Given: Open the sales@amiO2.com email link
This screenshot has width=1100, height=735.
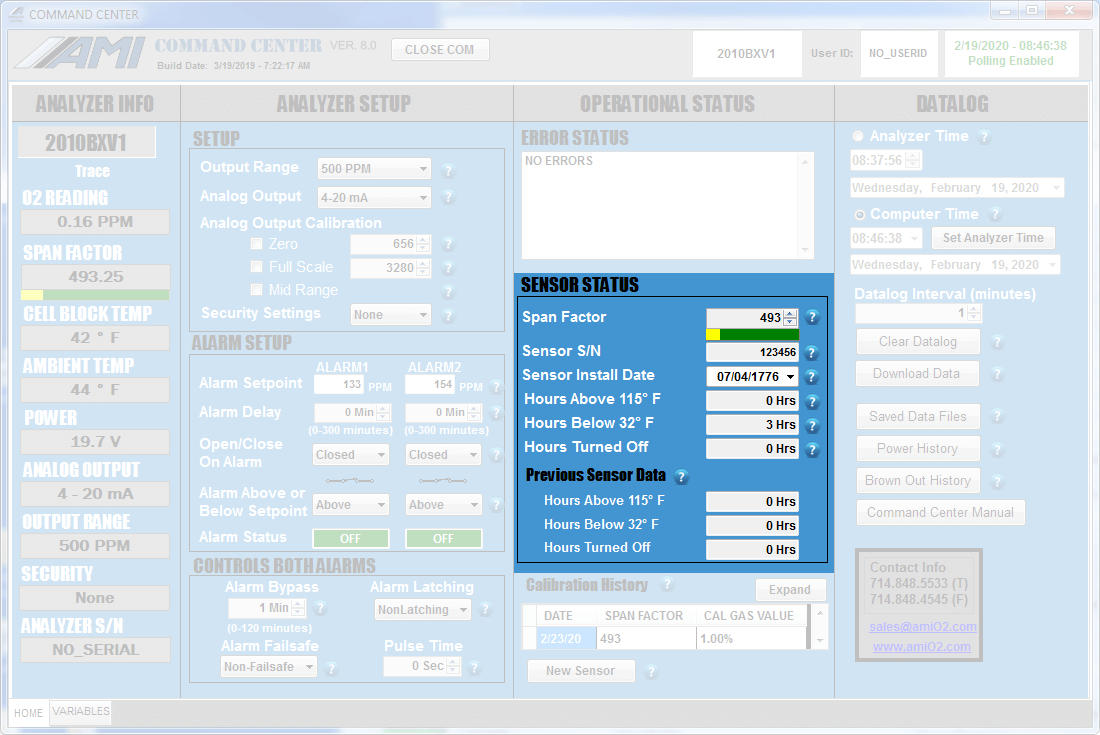Looking at the screenshot, I should click(923, 627).
